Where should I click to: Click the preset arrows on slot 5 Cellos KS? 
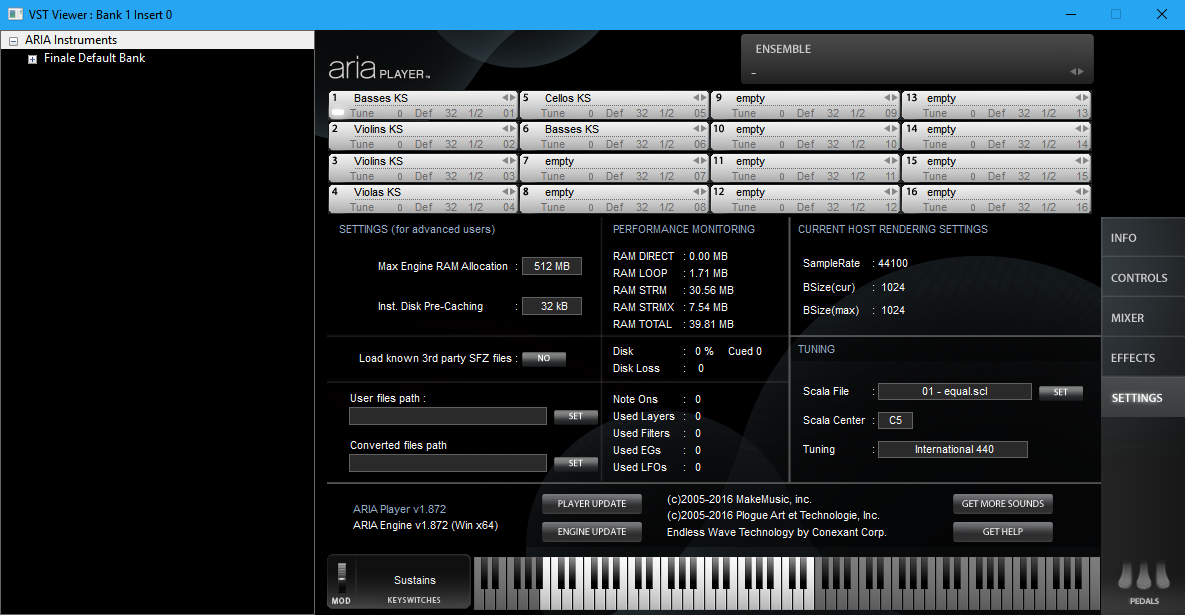698,98
